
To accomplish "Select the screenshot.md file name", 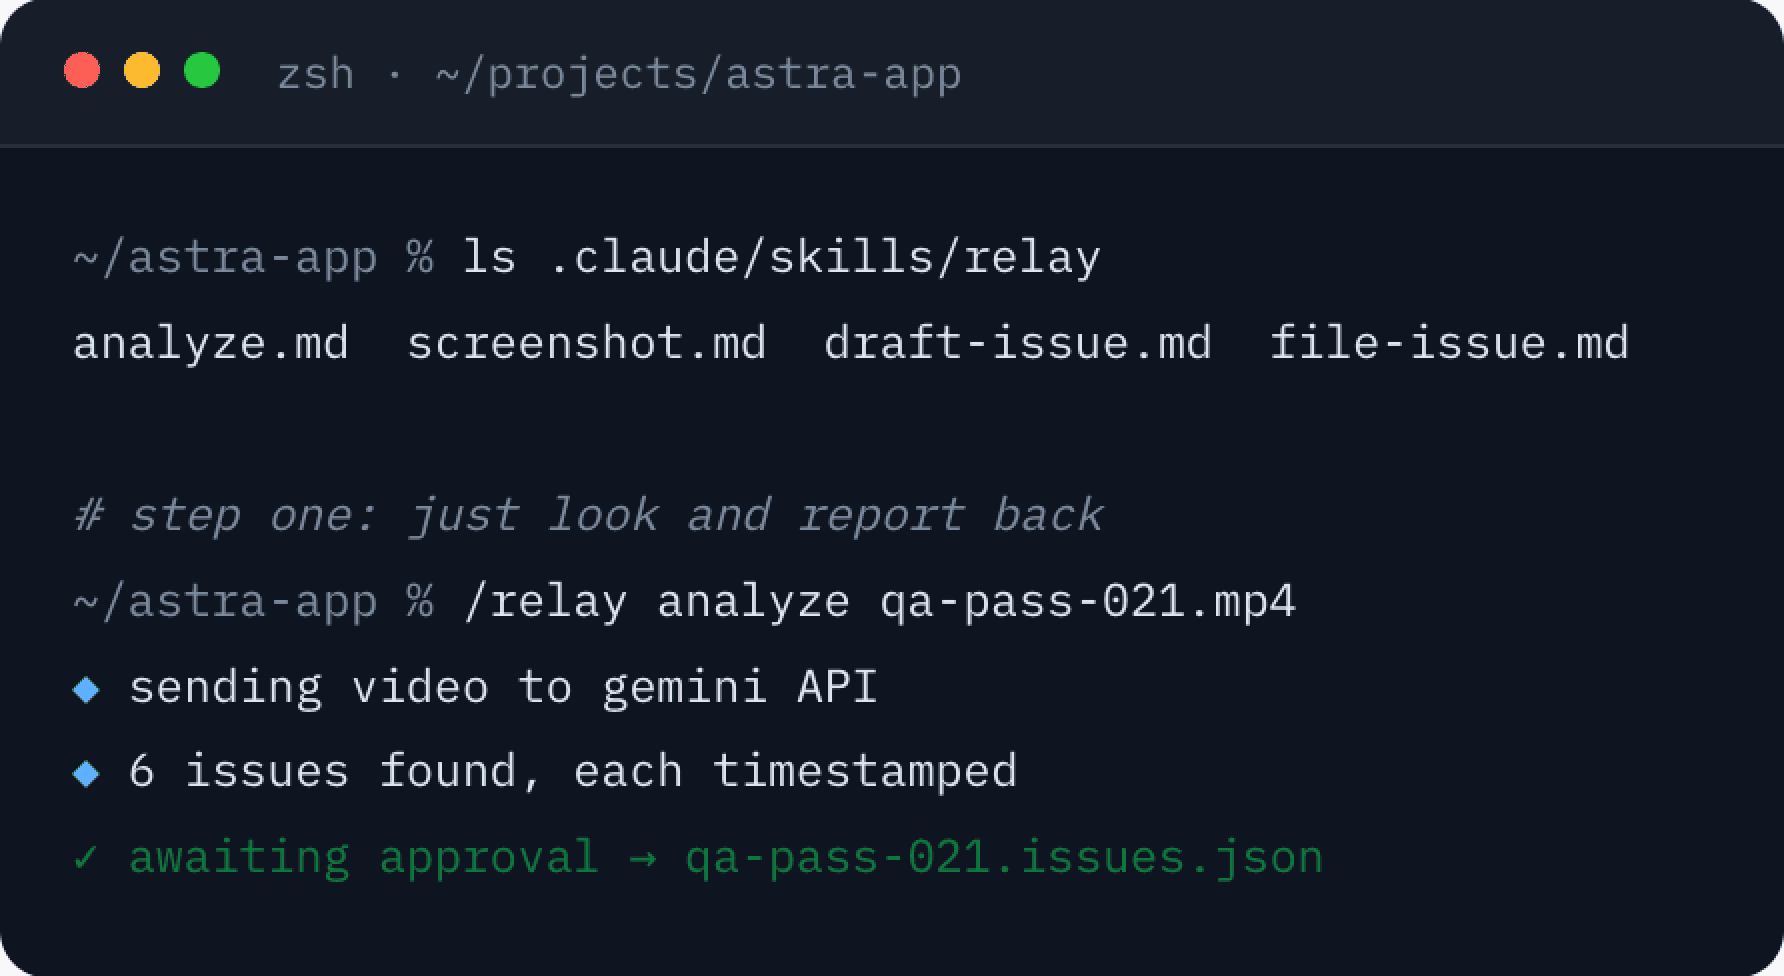I will click(587, 343).
